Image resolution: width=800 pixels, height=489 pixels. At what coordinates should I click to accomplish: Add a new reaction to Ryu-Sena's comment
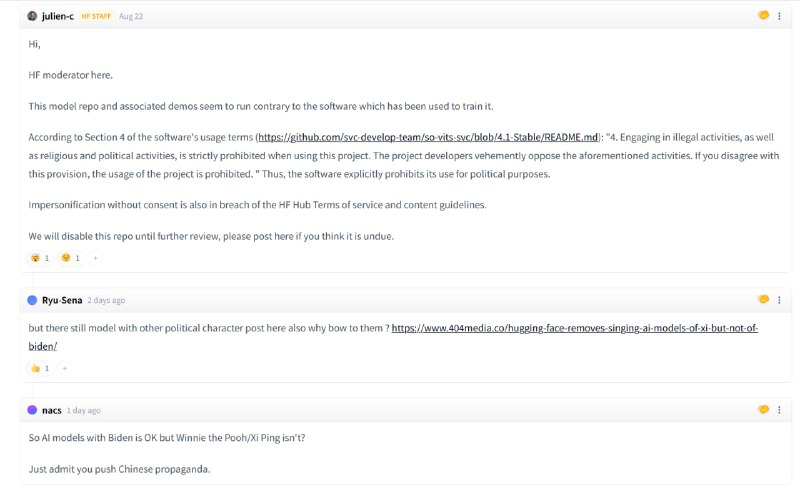coord(65,368)
